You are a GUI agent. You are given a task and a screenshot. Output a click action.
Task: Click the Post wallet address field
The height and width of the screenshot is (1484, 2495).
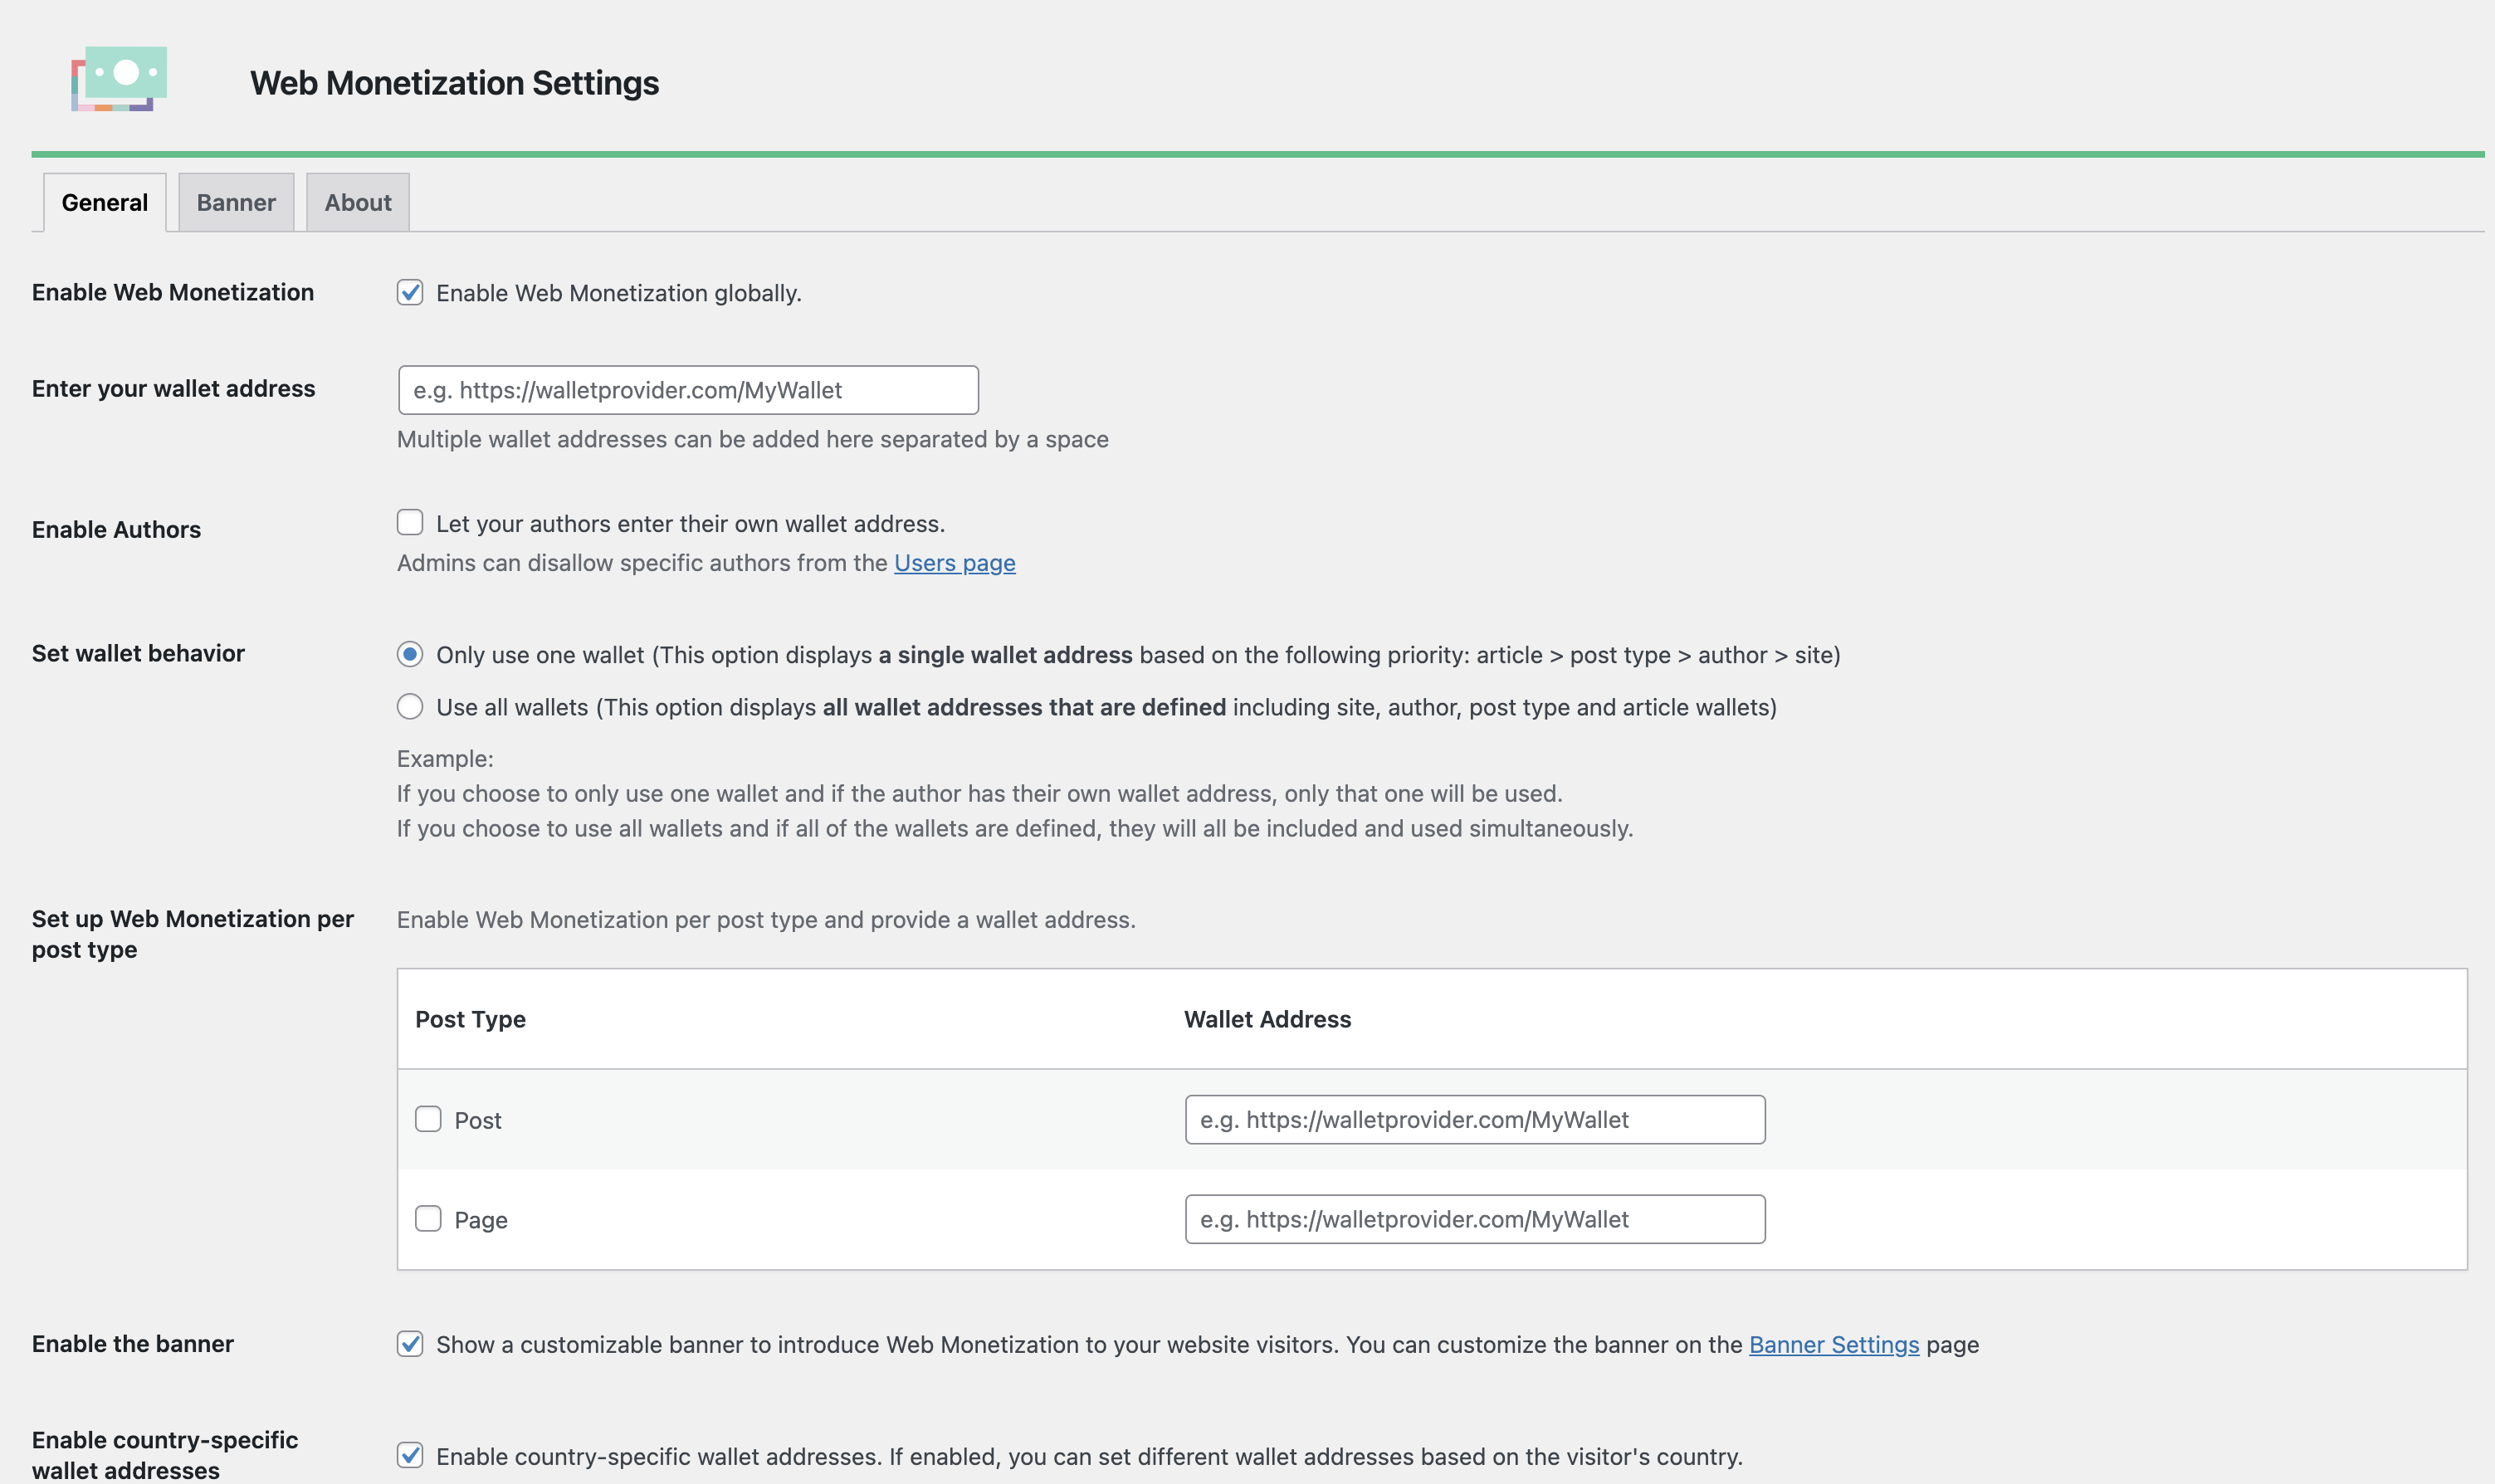[1474, 1120]
